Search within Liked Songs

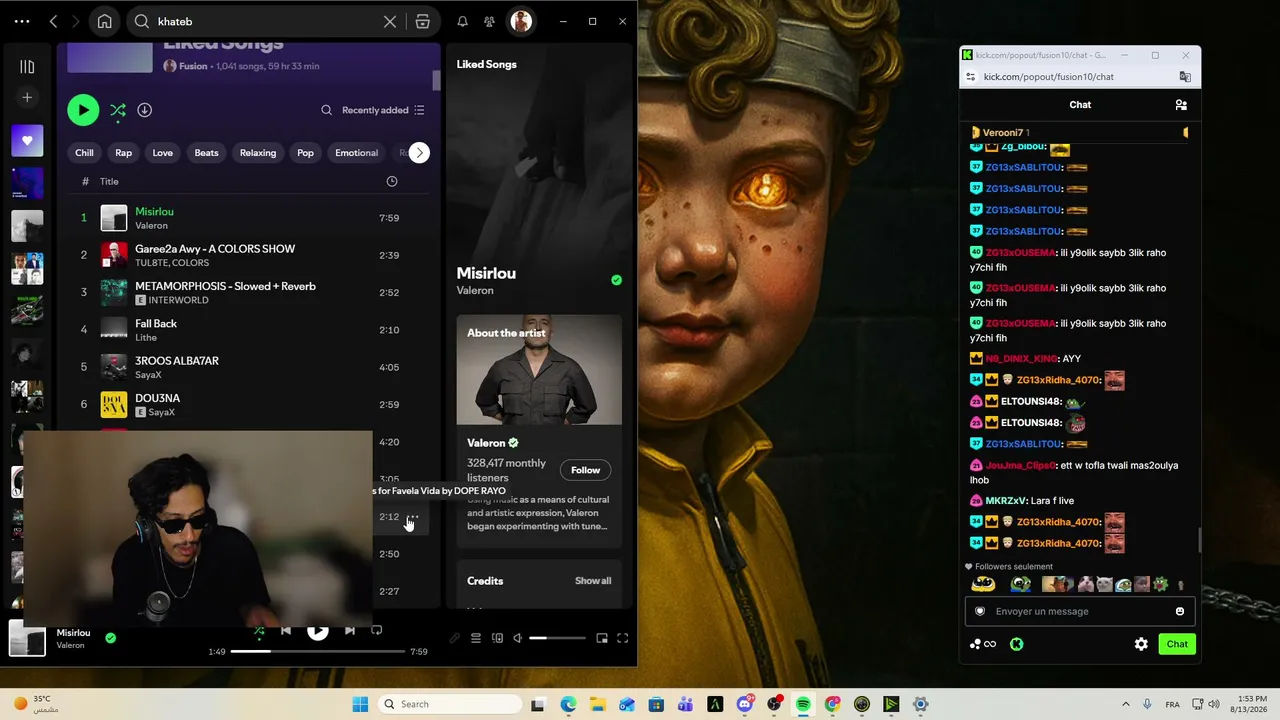(326, 110)
